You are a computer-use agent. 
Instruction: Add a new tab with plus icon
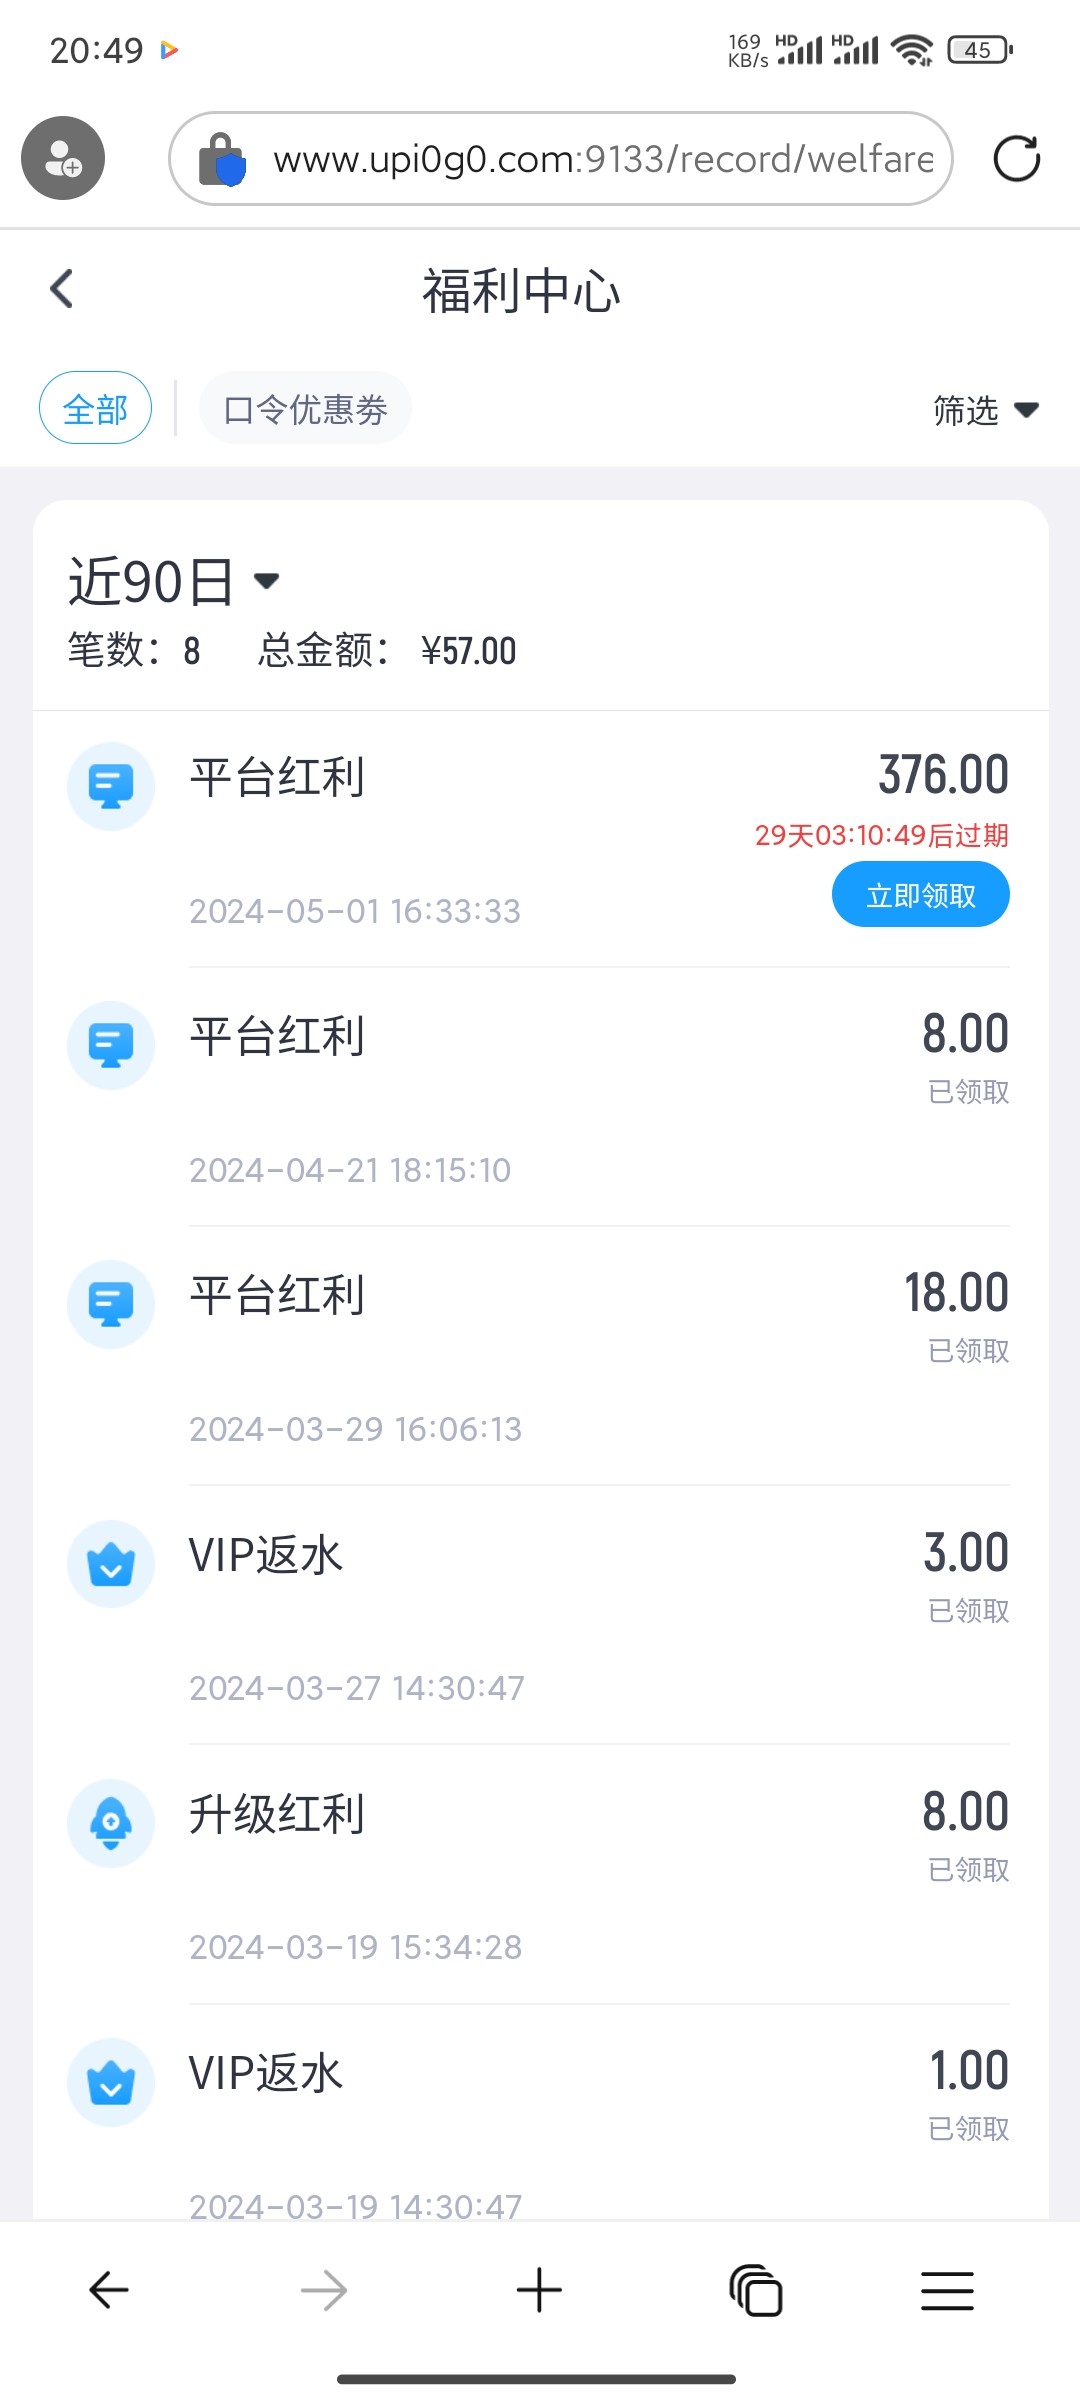coord(539,2290)
